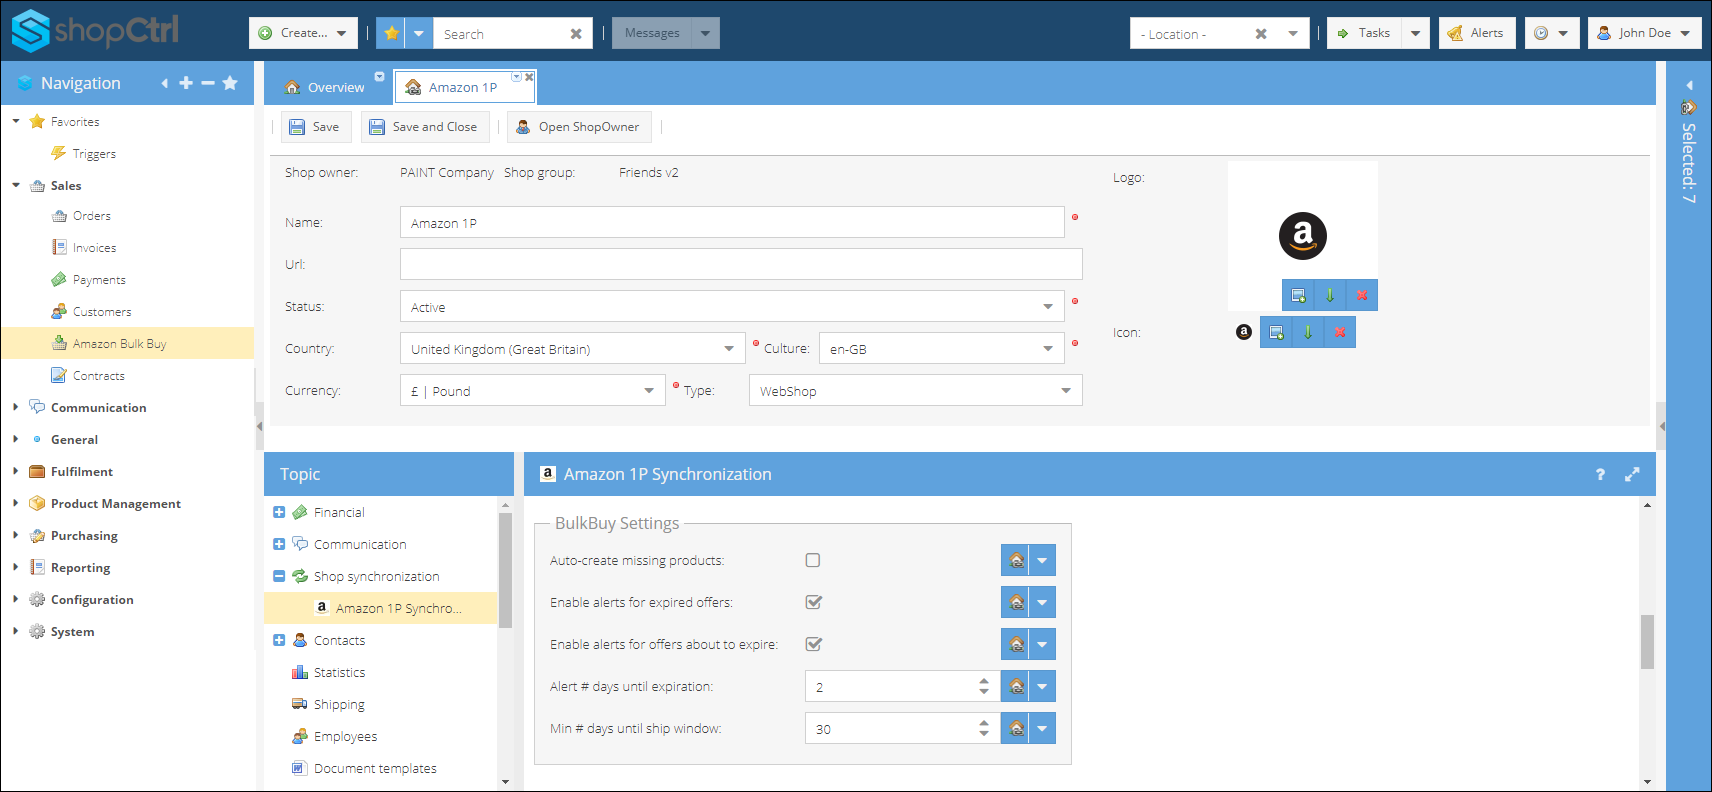This screenshot has width=1712, height=792.
Task: Open the John Doe user menu
Action: pos(1644,33)
